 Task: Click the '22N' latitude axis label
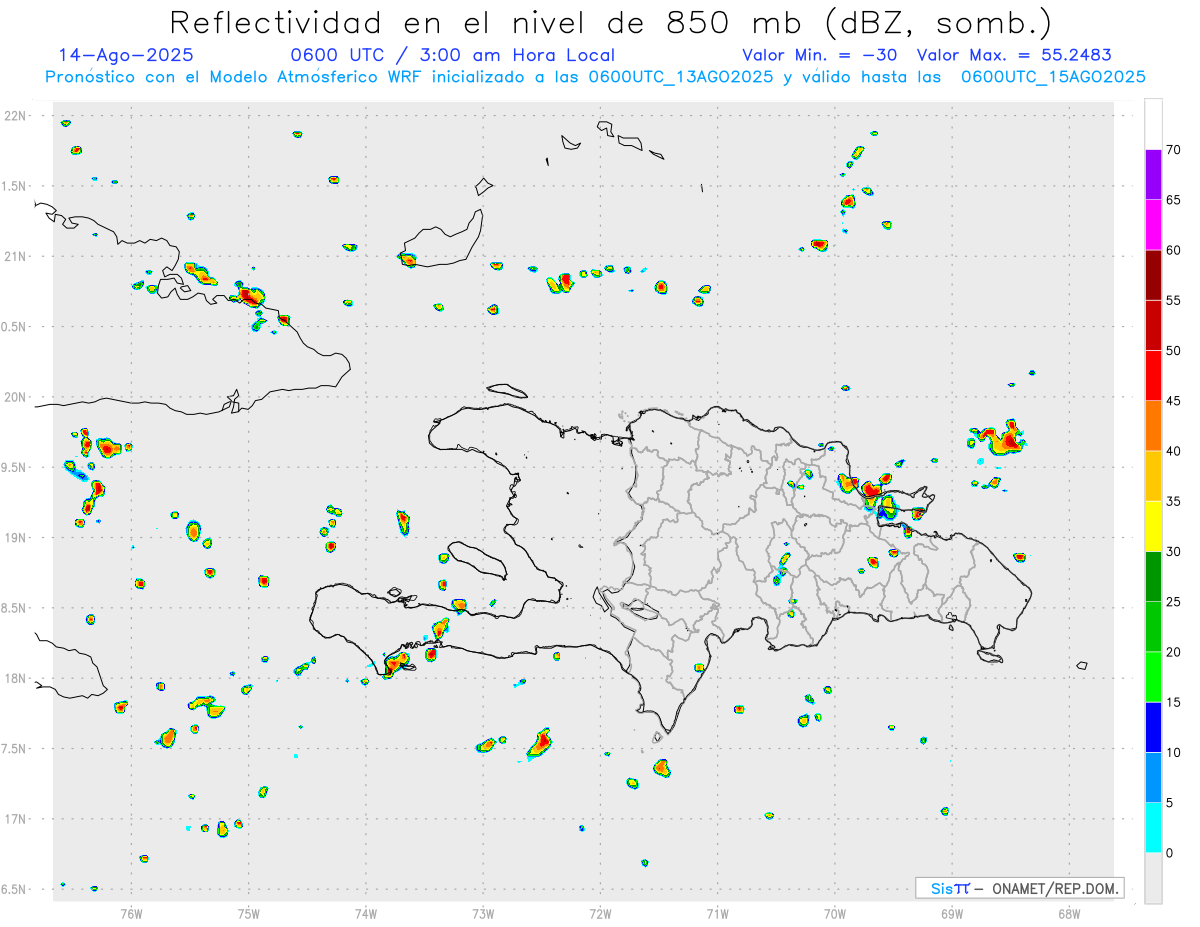[x=16, y=116]
